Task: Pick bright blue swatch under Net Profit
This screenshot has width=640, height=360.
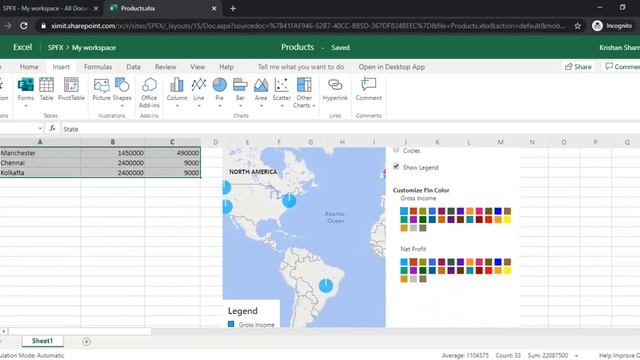Action: coord(498,262)
